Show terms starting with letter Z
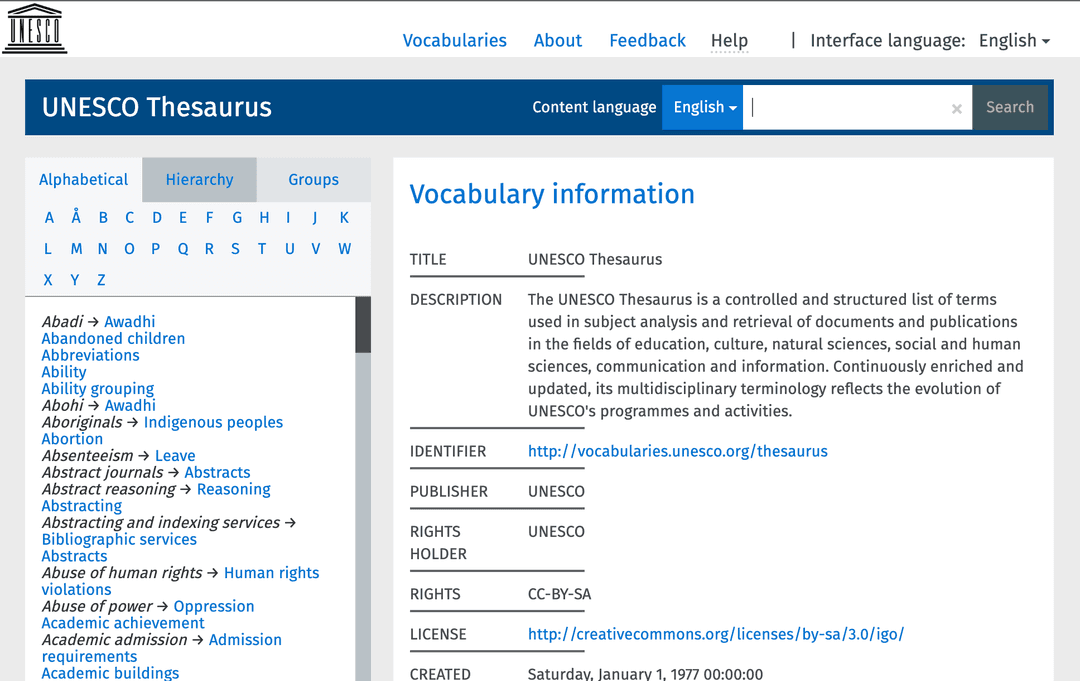Viewport: 1080px width, 681px height. (x=101, y=280)
